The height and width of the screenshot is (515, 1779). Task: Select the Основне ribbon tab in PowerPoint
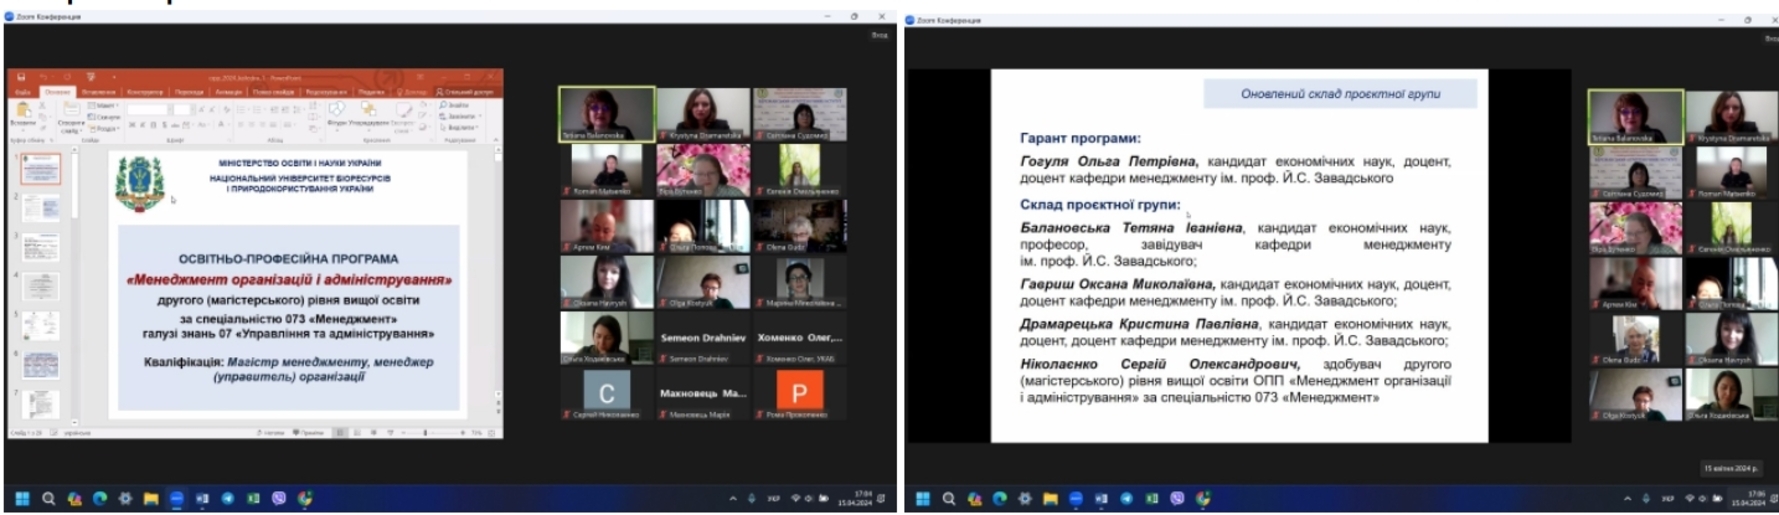(57, 92)
